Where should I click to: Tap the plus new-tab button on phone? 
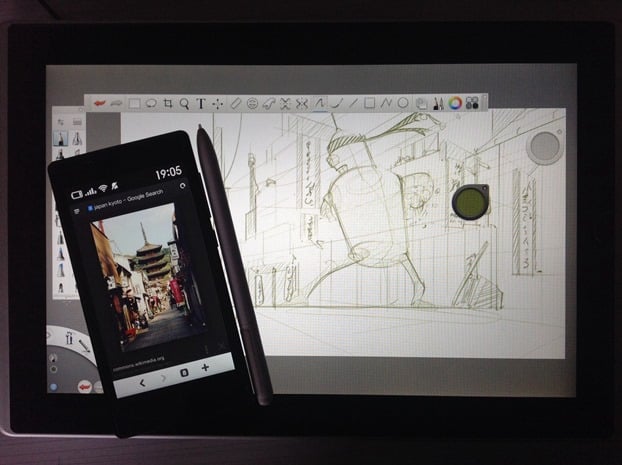pyautogui.click(x=205, y=367)
